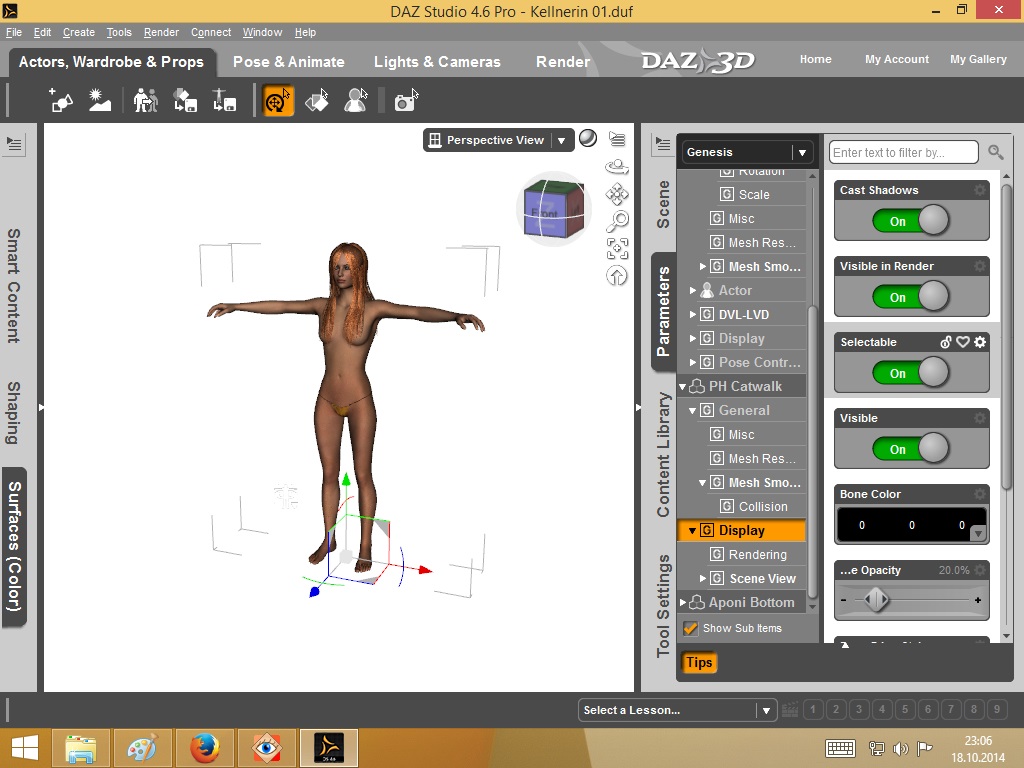
Task: Switch to the Lights & Cameras tab
Action: [x=437, y=61]
